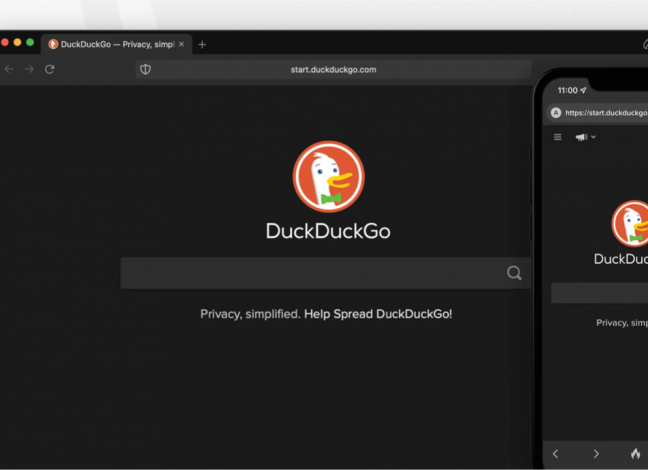
Task: Tap the search box on phone page
Action: (599, 293)
